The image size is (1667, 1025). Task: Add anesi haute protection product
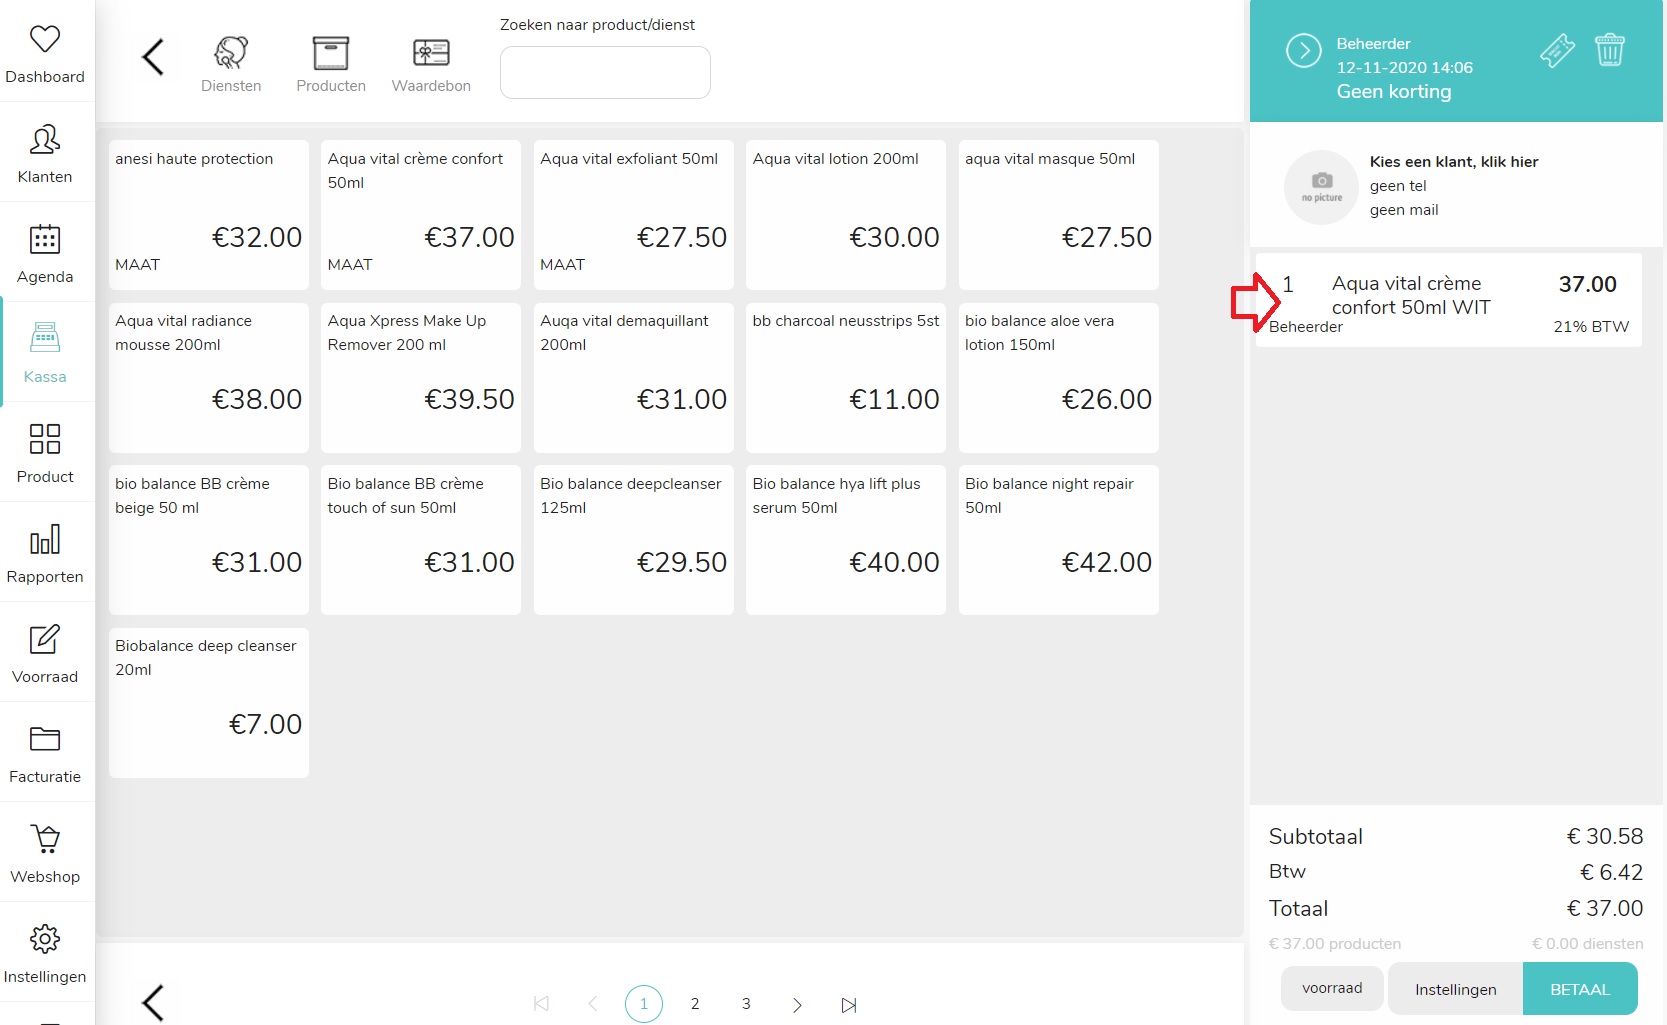click(209, 215)
